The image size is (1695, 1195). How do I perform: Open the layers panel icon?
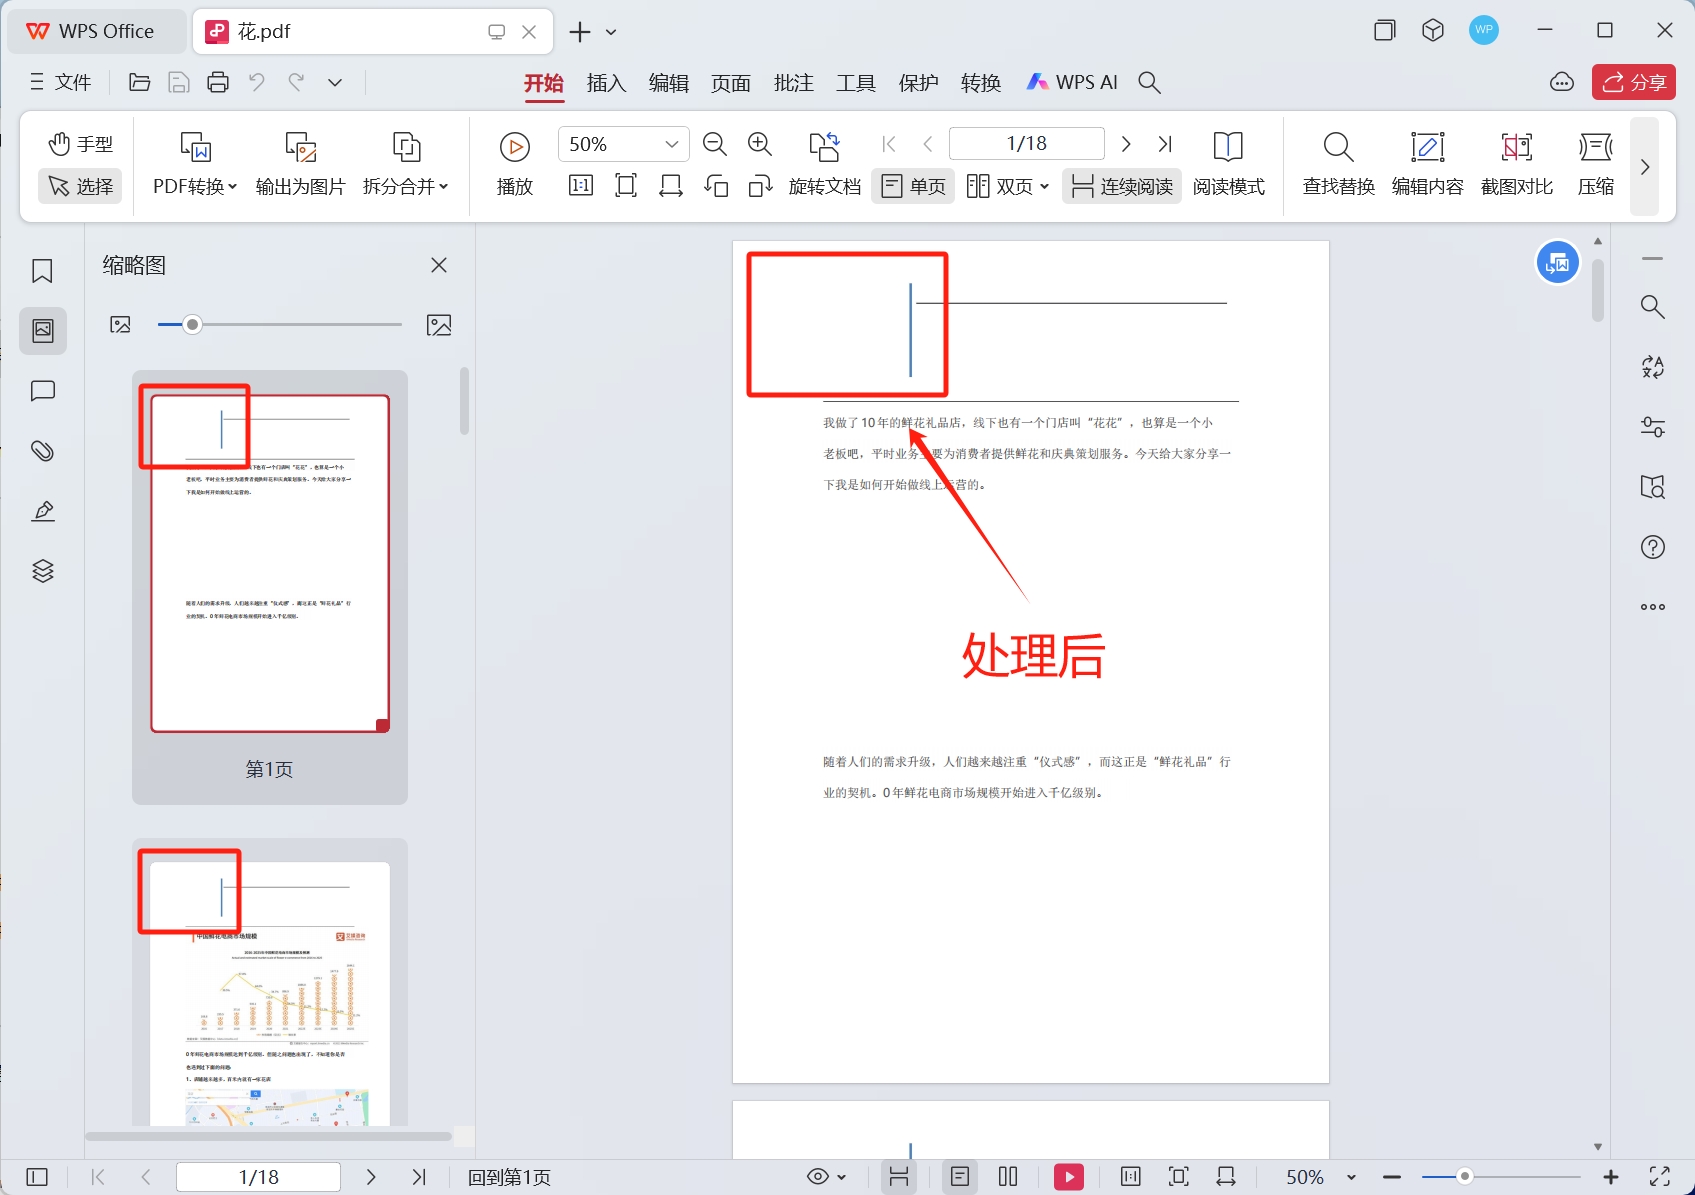[42, 571]
